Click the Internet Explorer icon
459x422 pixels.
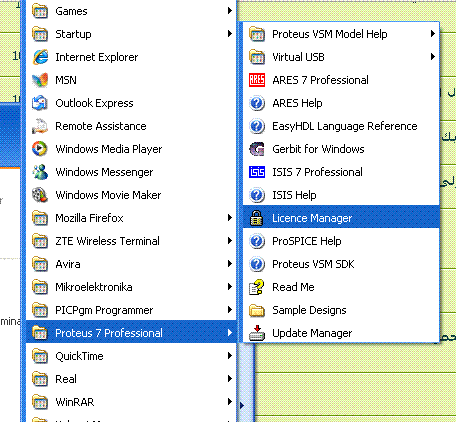(x=40, y=57)
